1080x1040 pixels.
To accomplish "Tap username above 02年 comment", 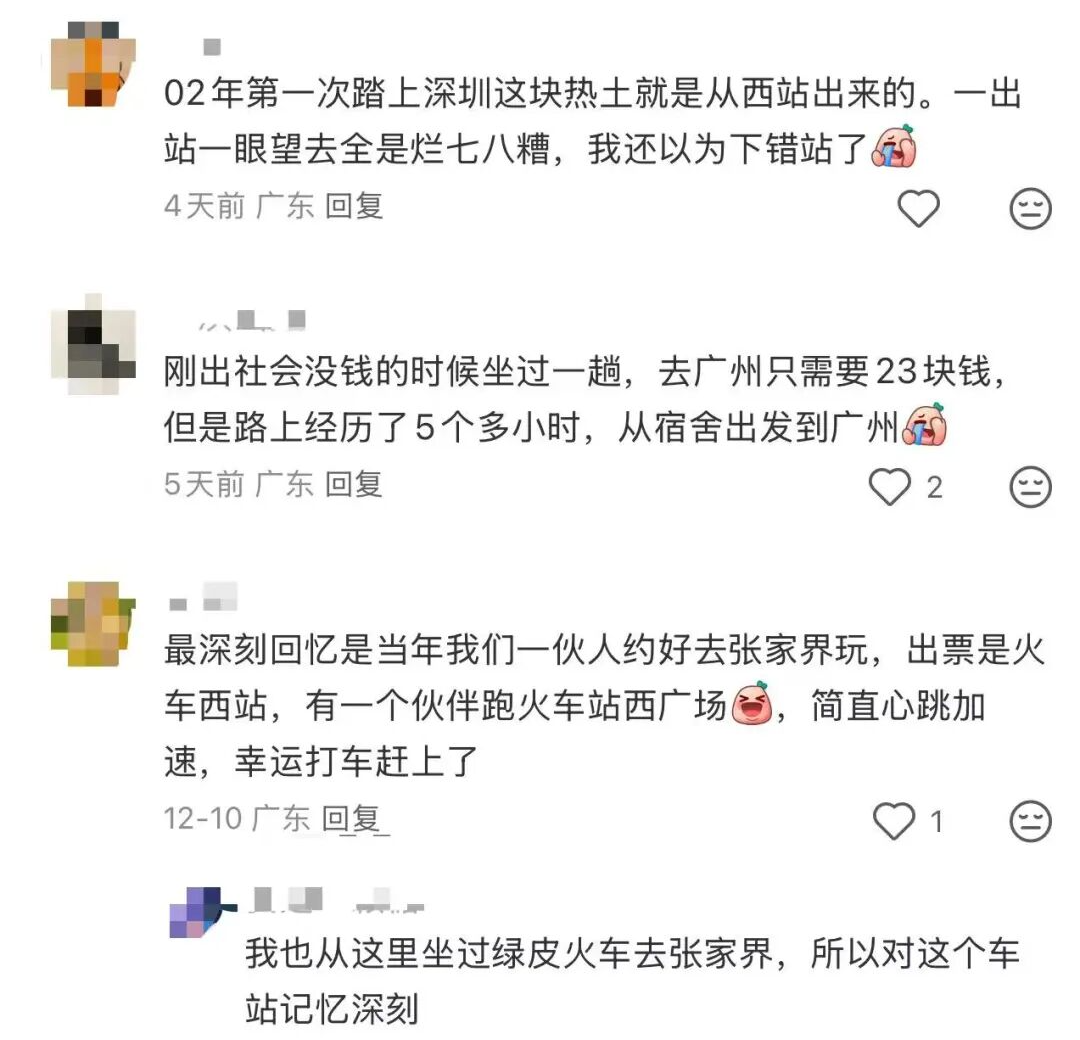I will [x=212, y=47].
